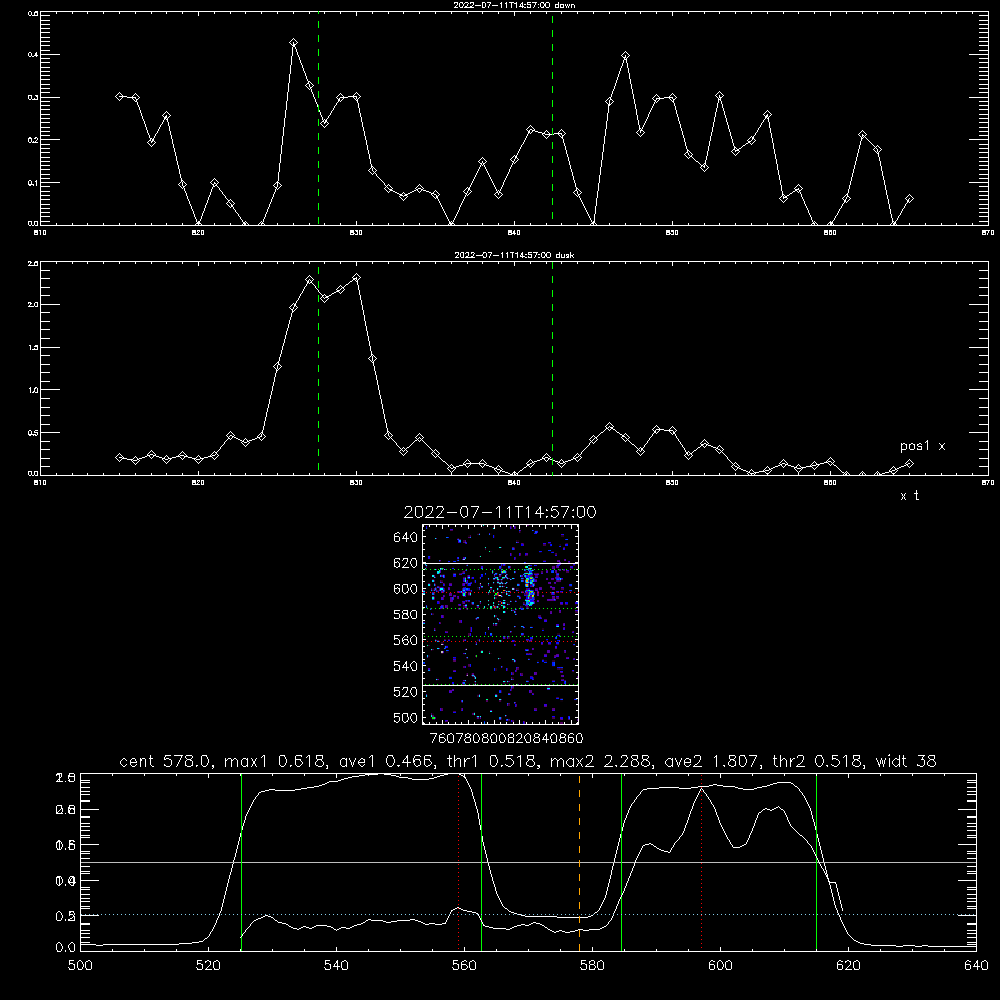Image resolution: width=1000 pixels, height=1000 pixels.
Task: Click the left green dashed line in the dawn plot
Action: 318,118
